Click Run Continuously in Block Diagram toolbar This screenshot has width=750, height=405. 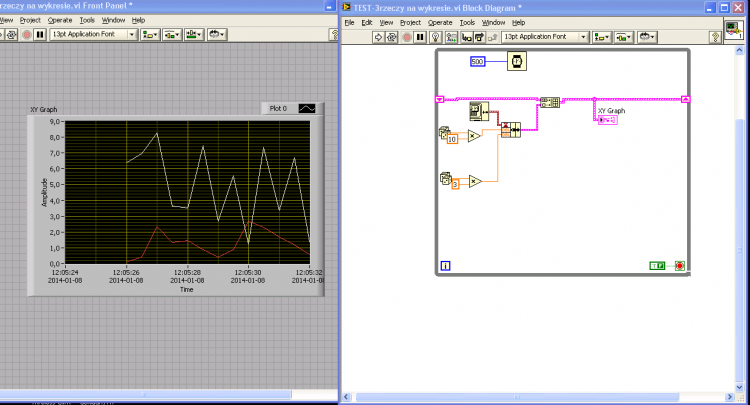392,37
